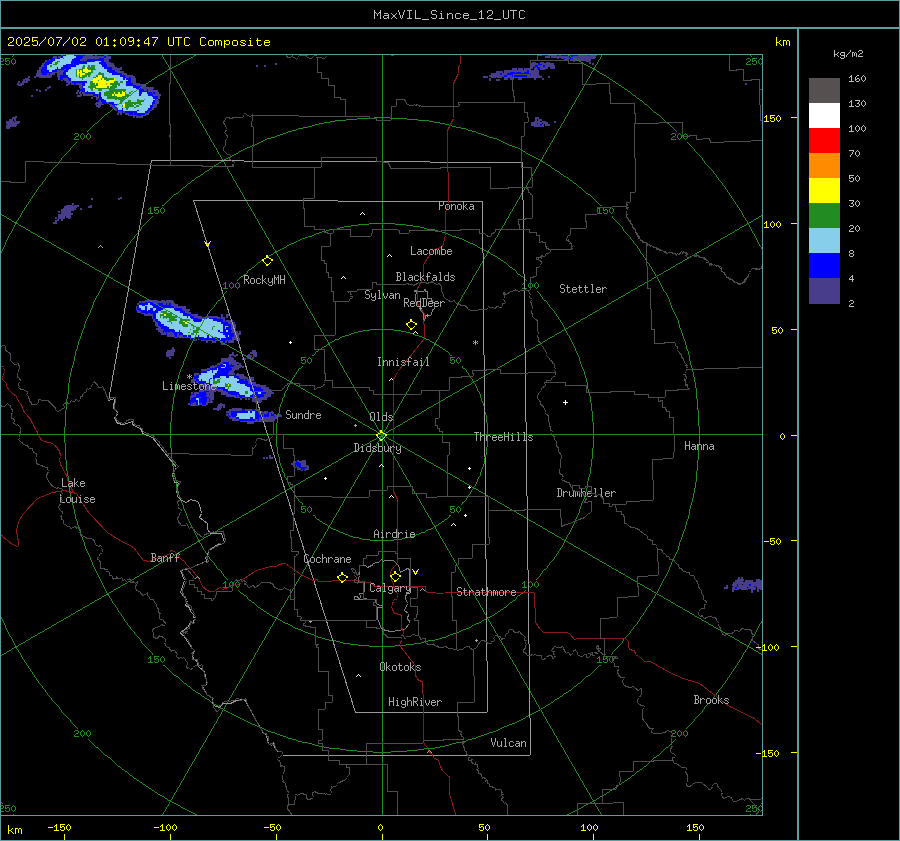900x841 pixels.
Task: Click the Hanna label
Action: click(699, 446)
